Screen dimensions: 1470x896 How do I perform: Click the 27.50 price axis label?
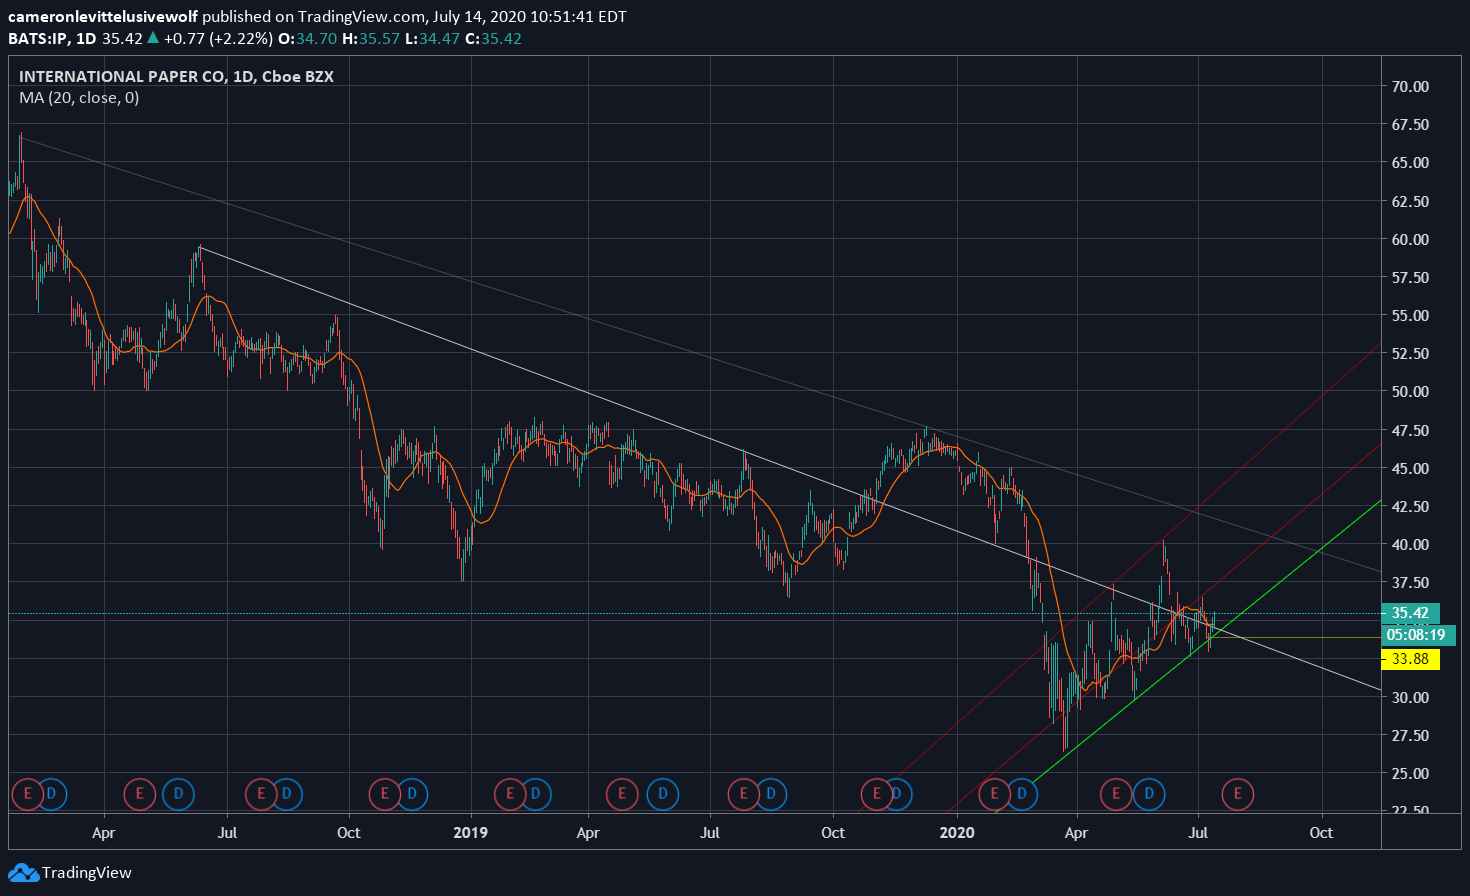pos(1410,735)
